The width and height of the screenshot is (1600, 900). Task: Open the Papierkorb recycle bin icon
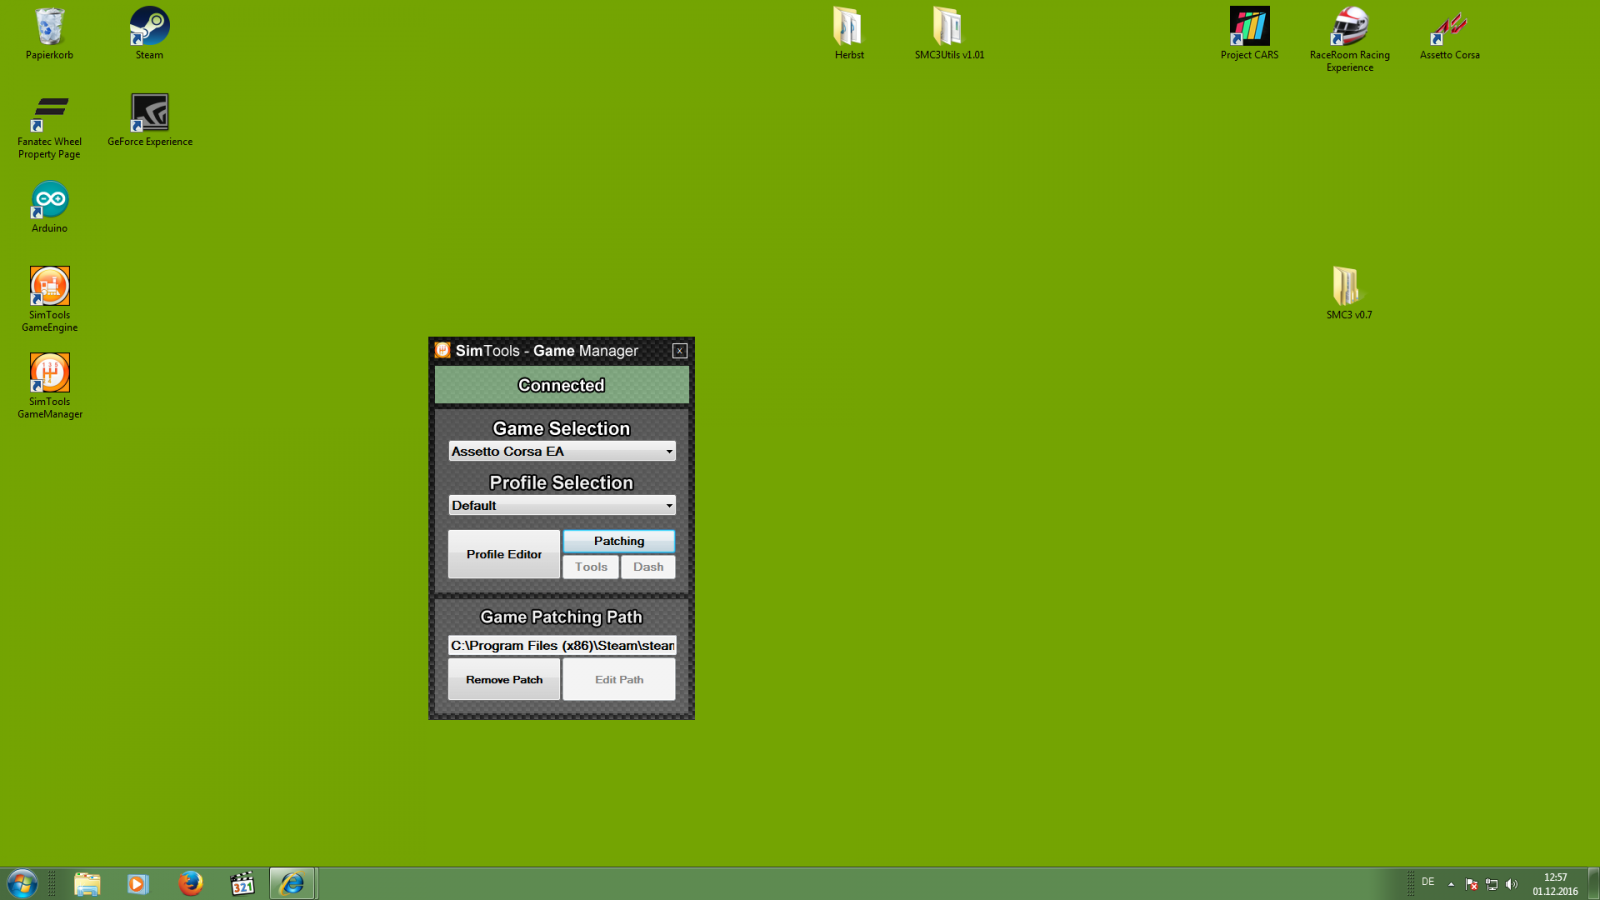click(49, 34)
